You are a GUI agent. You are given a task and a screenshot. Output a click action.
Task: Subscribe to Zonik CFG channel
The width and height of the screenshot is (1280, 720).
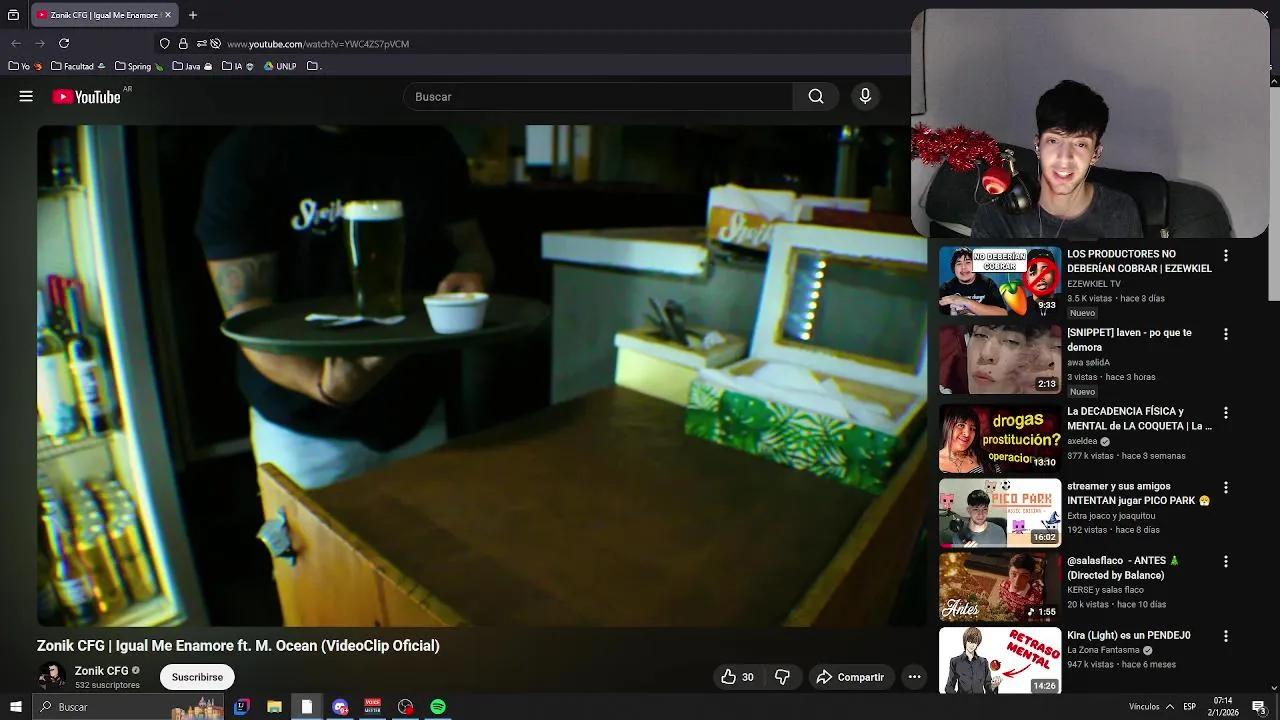click(197, 677)
